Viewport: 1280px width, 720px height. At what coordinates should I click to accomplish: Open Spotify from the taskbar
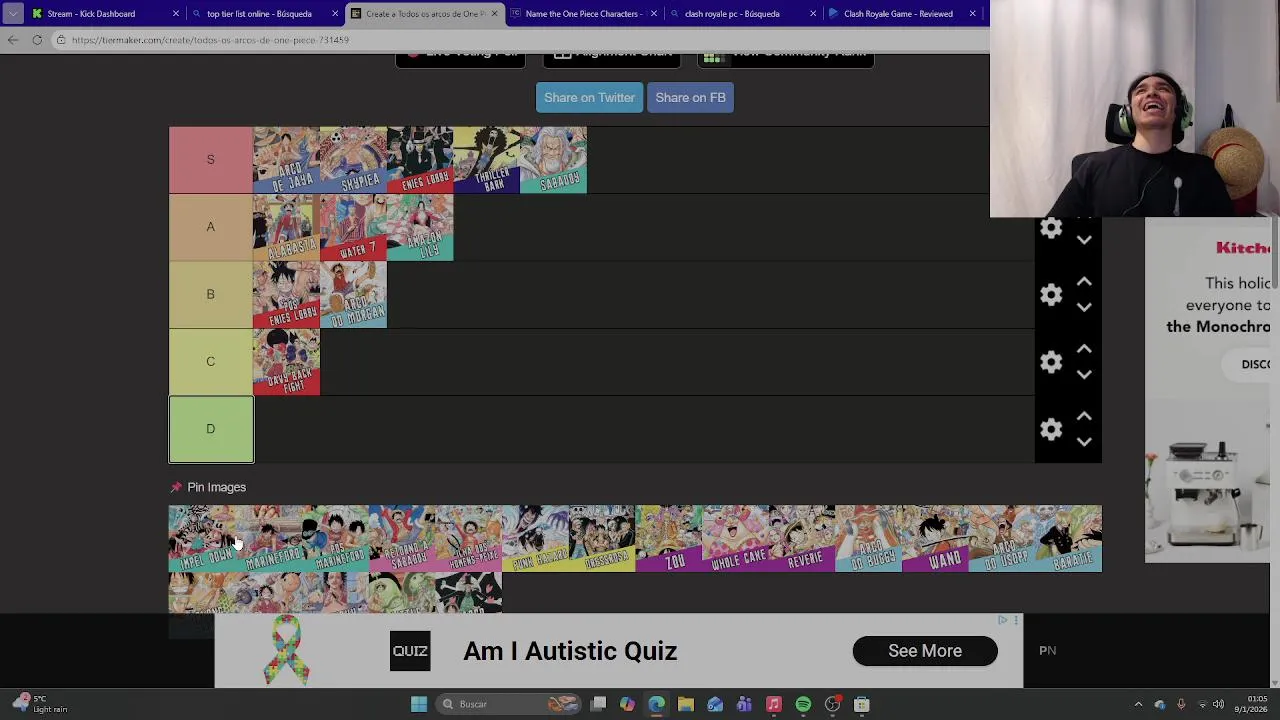pos(803,704)
